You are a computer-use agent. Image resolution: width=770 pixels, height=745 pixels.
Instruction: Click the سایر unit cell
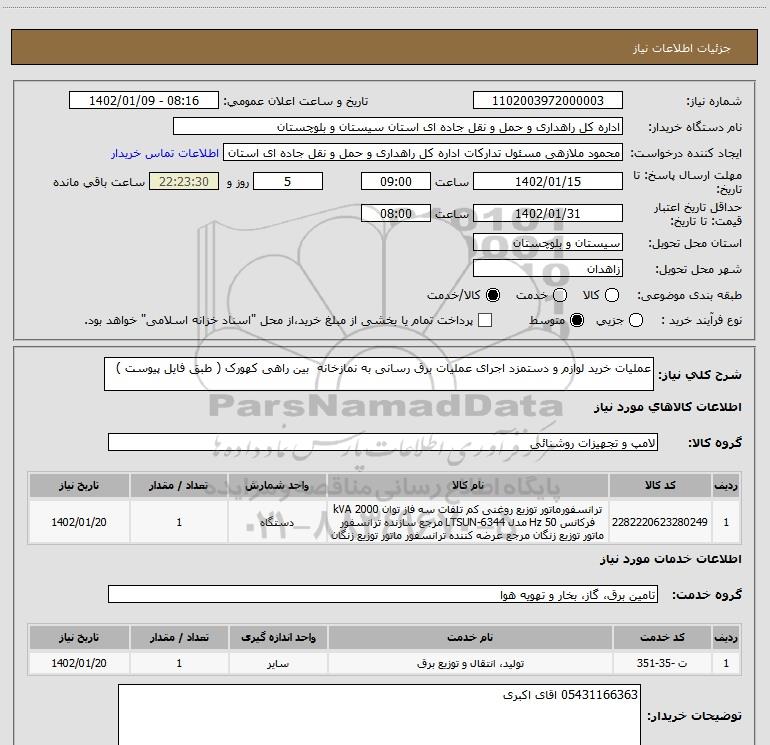(x=278, y=663)
